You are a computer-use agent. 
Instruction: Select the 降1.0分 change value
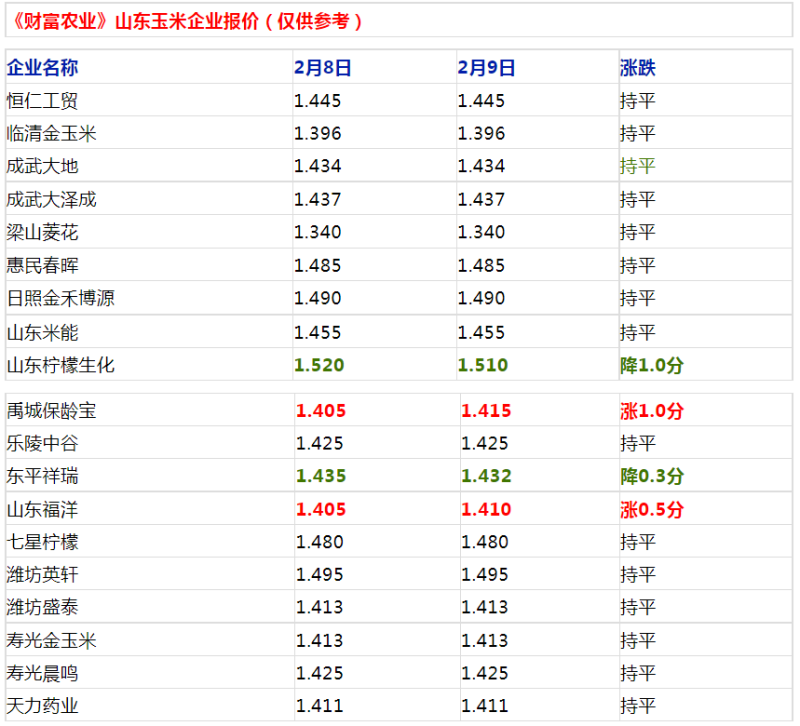click(x=652, y=365)
